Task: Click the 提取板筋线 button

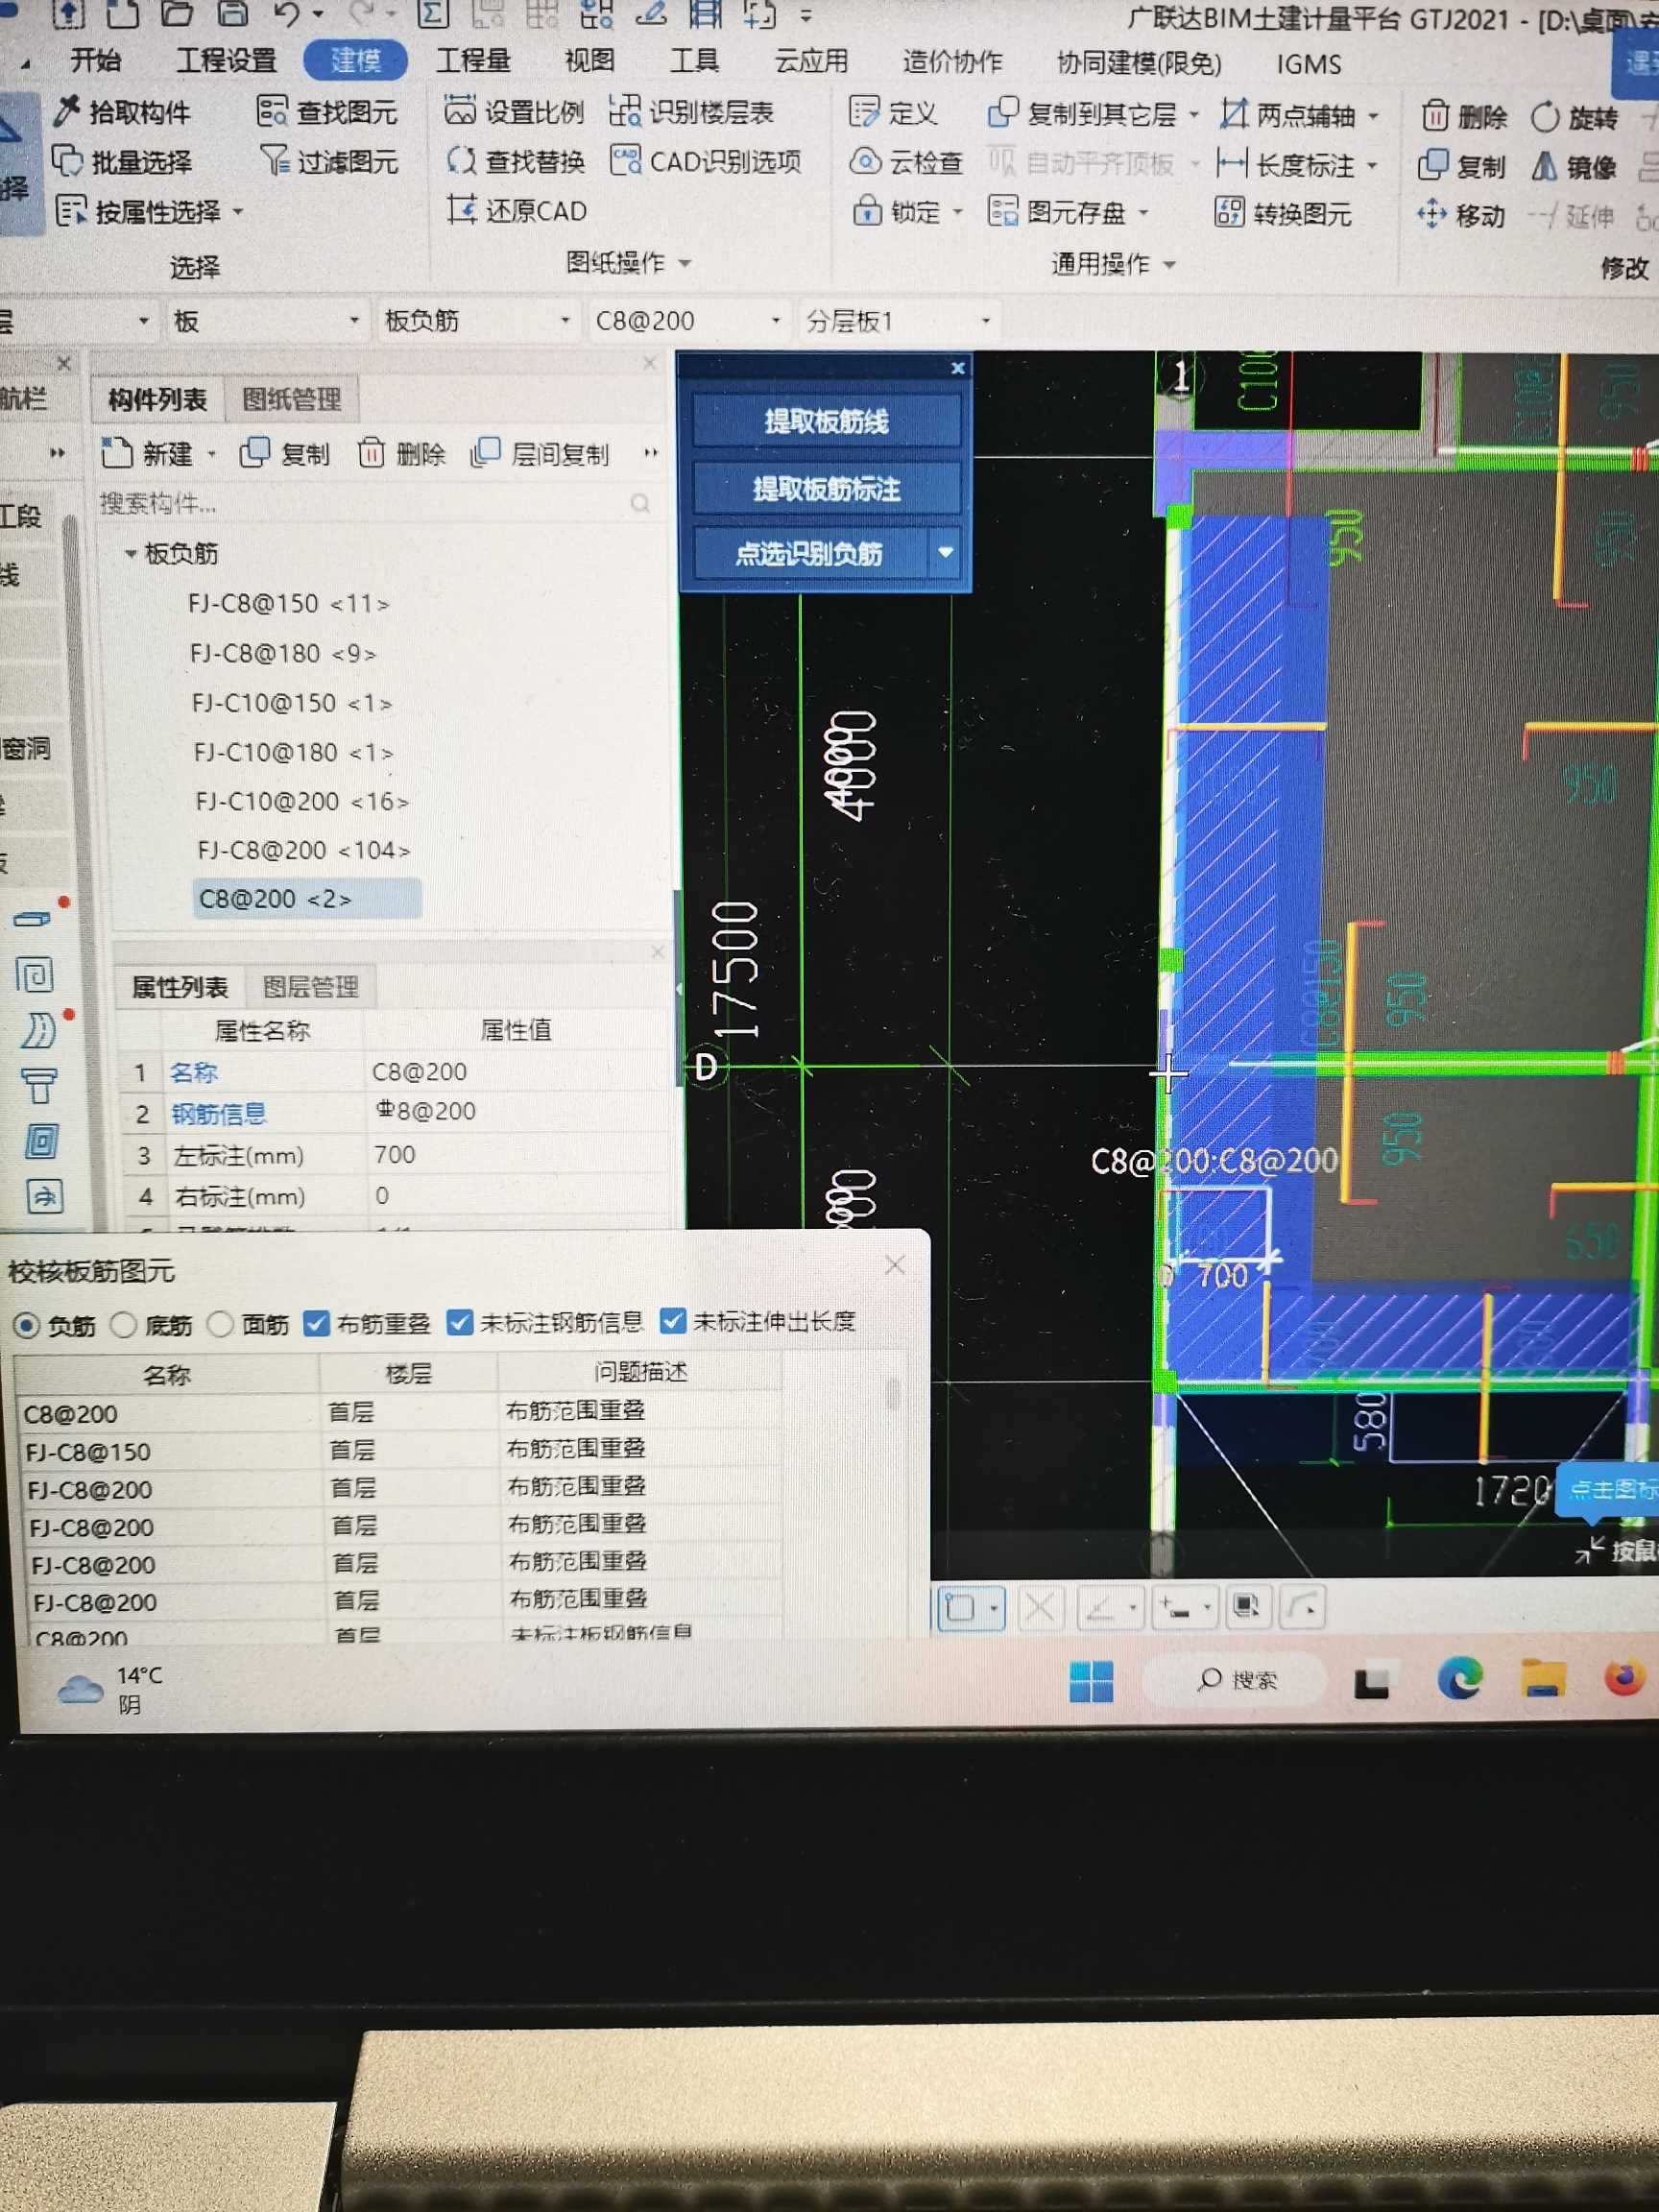Action: [826, 422]
